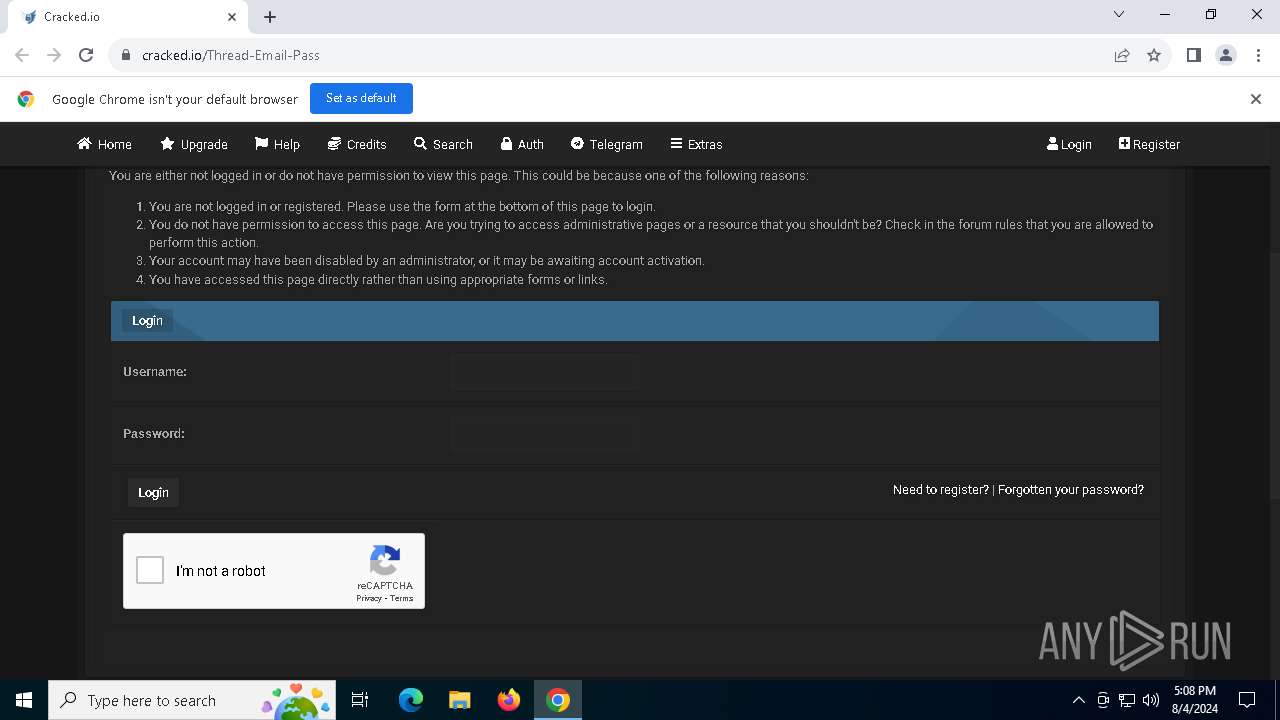The height and width of the screenshot is (720, 1280).
Task: Focus the Username input field
Action: [x=545, y=372]
